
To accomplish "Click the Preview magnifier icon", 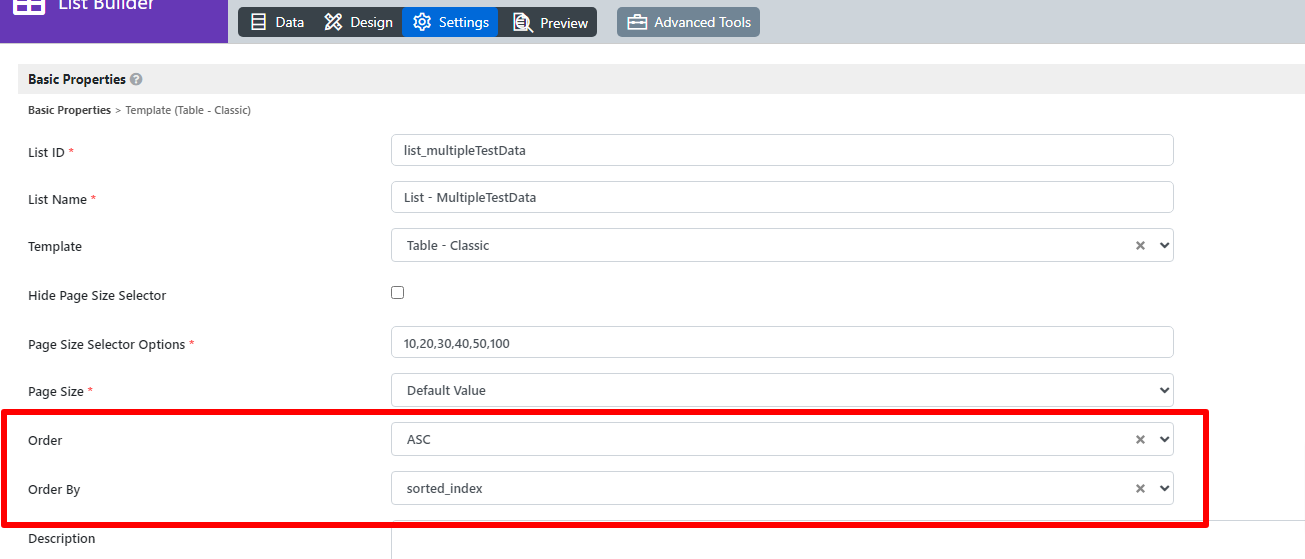I will (x=522, y=22).
